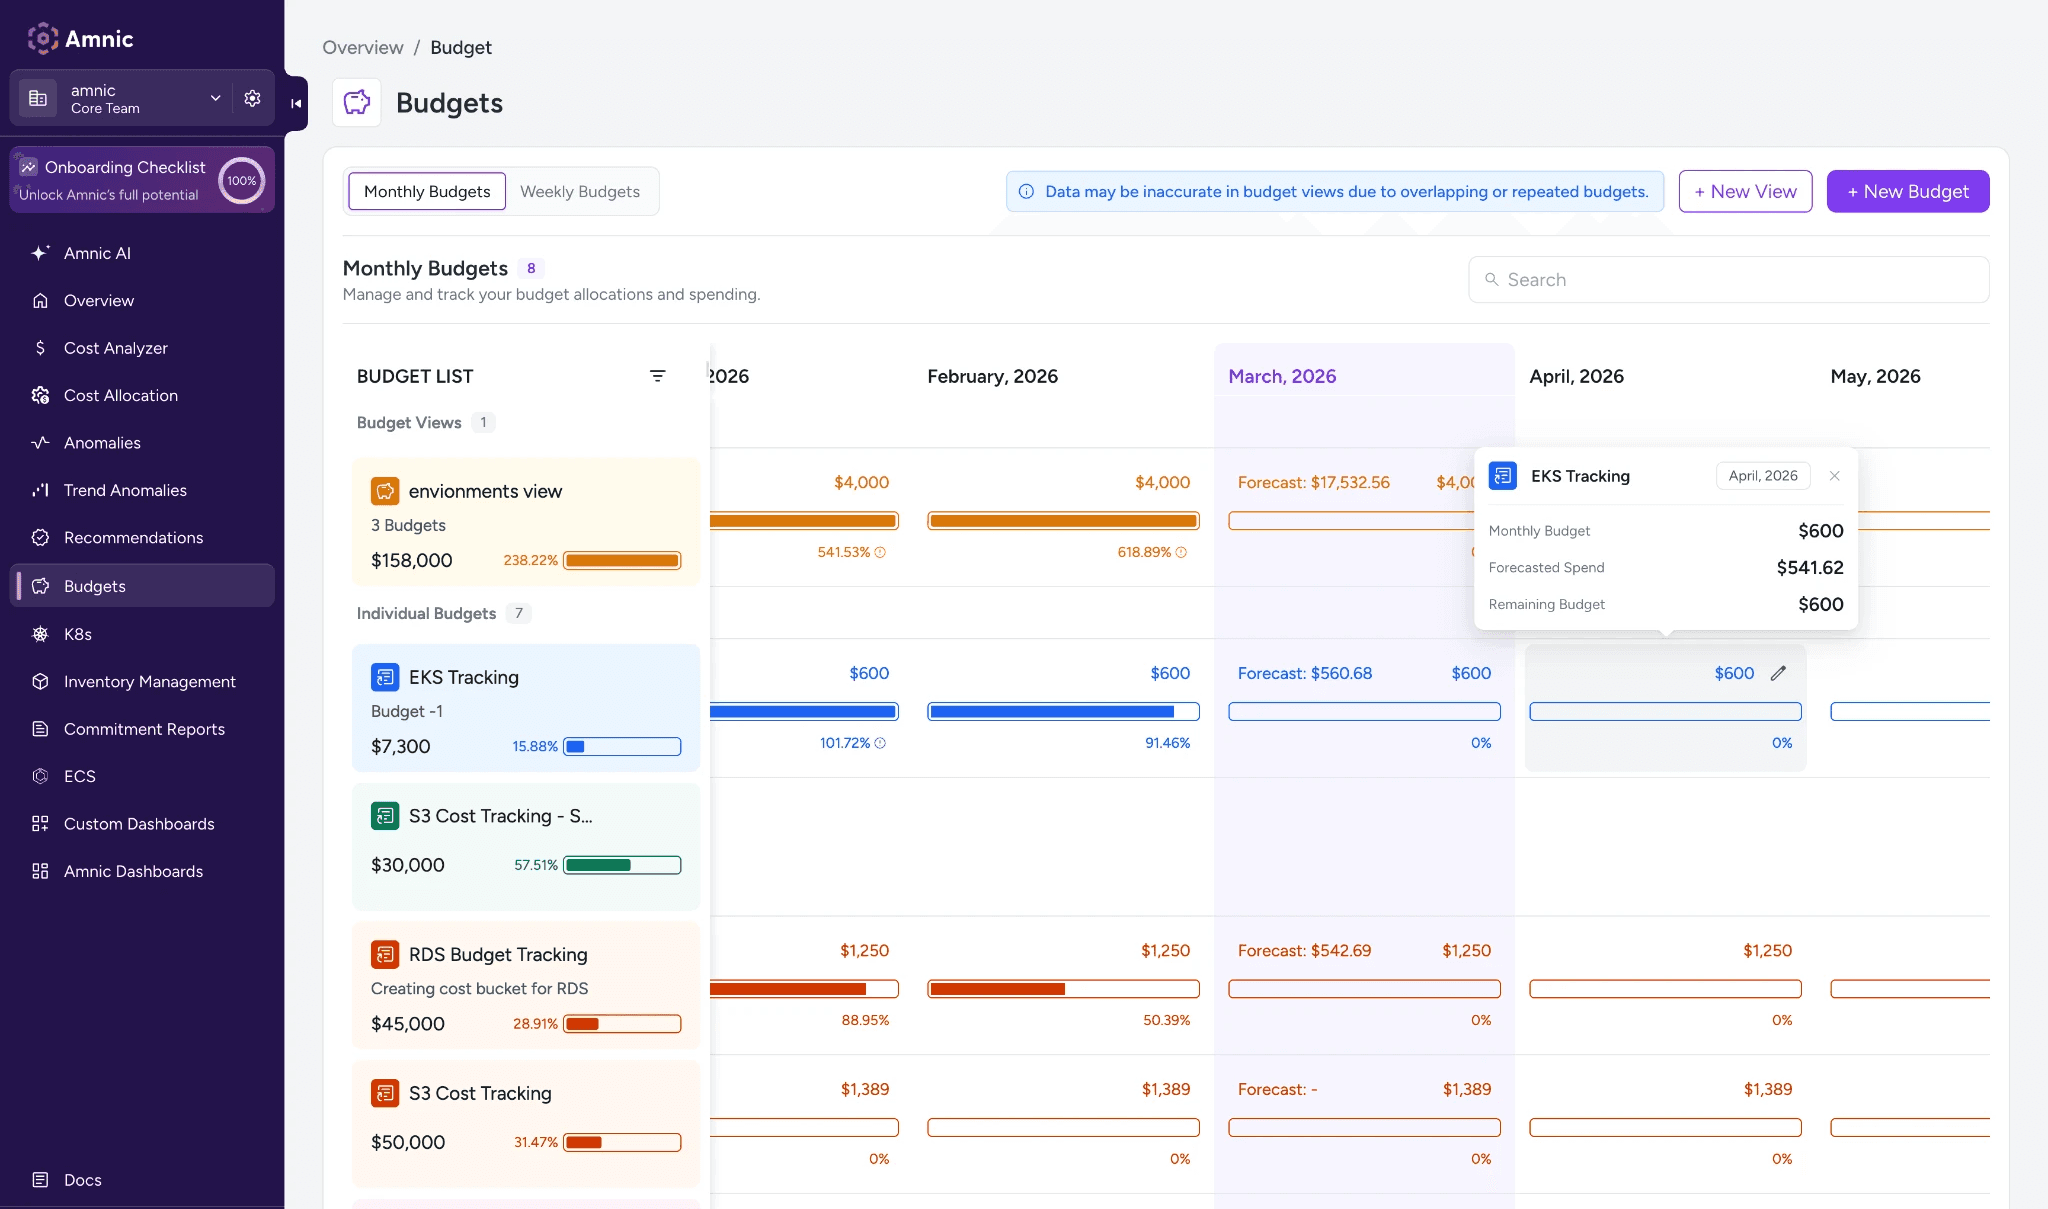Click the Cost Allocation sidebar icon
Viewport: 2048px width, 1209px height.
pos(40,395)
